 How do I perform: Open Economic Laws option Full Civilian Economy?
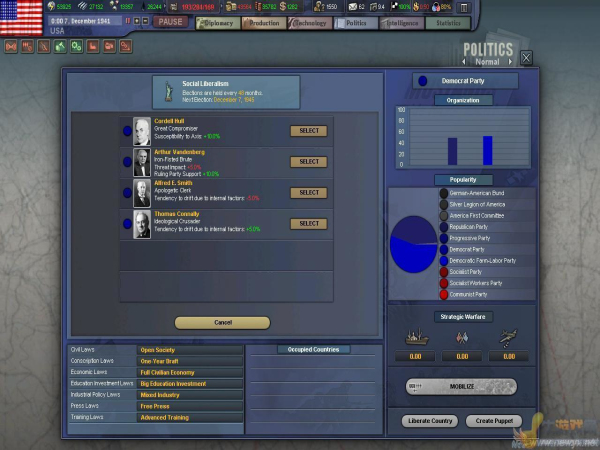coord(190,372)
